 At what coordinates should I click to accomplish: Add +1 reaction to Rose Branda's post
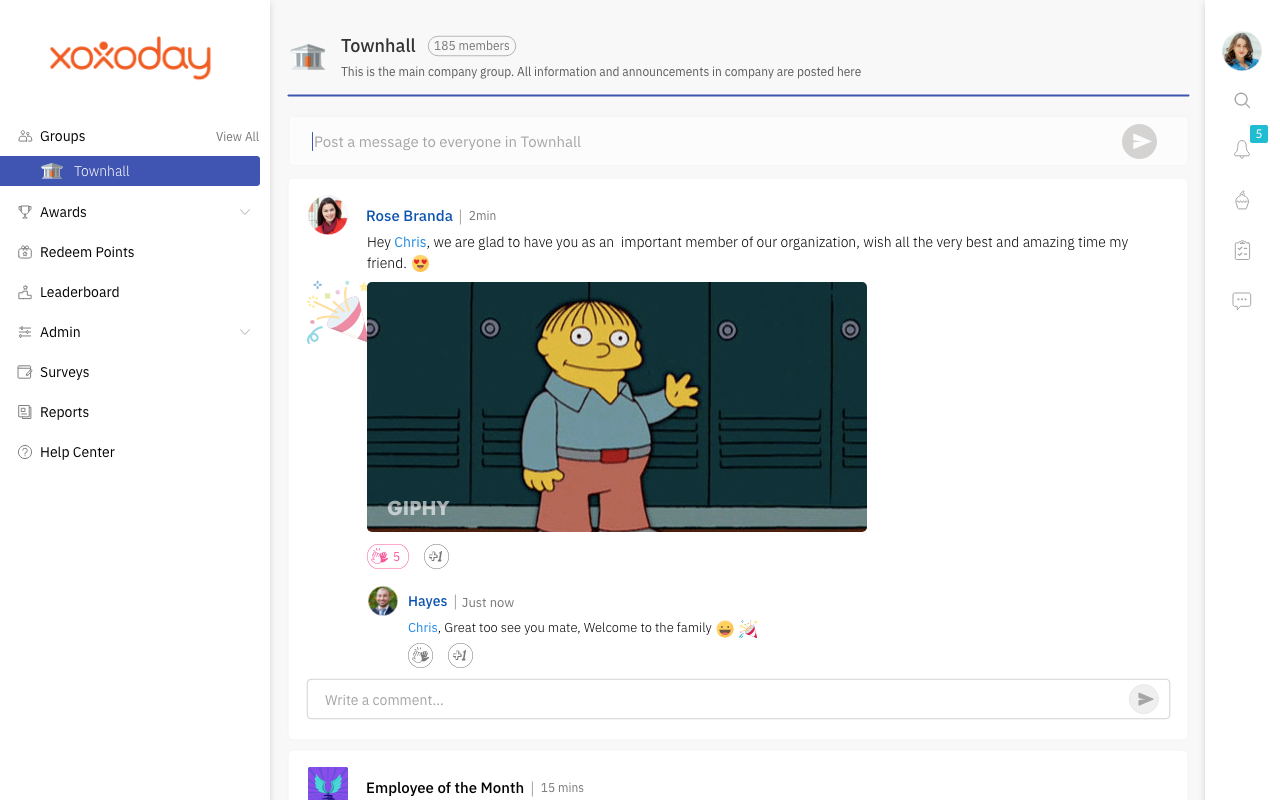coord(436,556)
